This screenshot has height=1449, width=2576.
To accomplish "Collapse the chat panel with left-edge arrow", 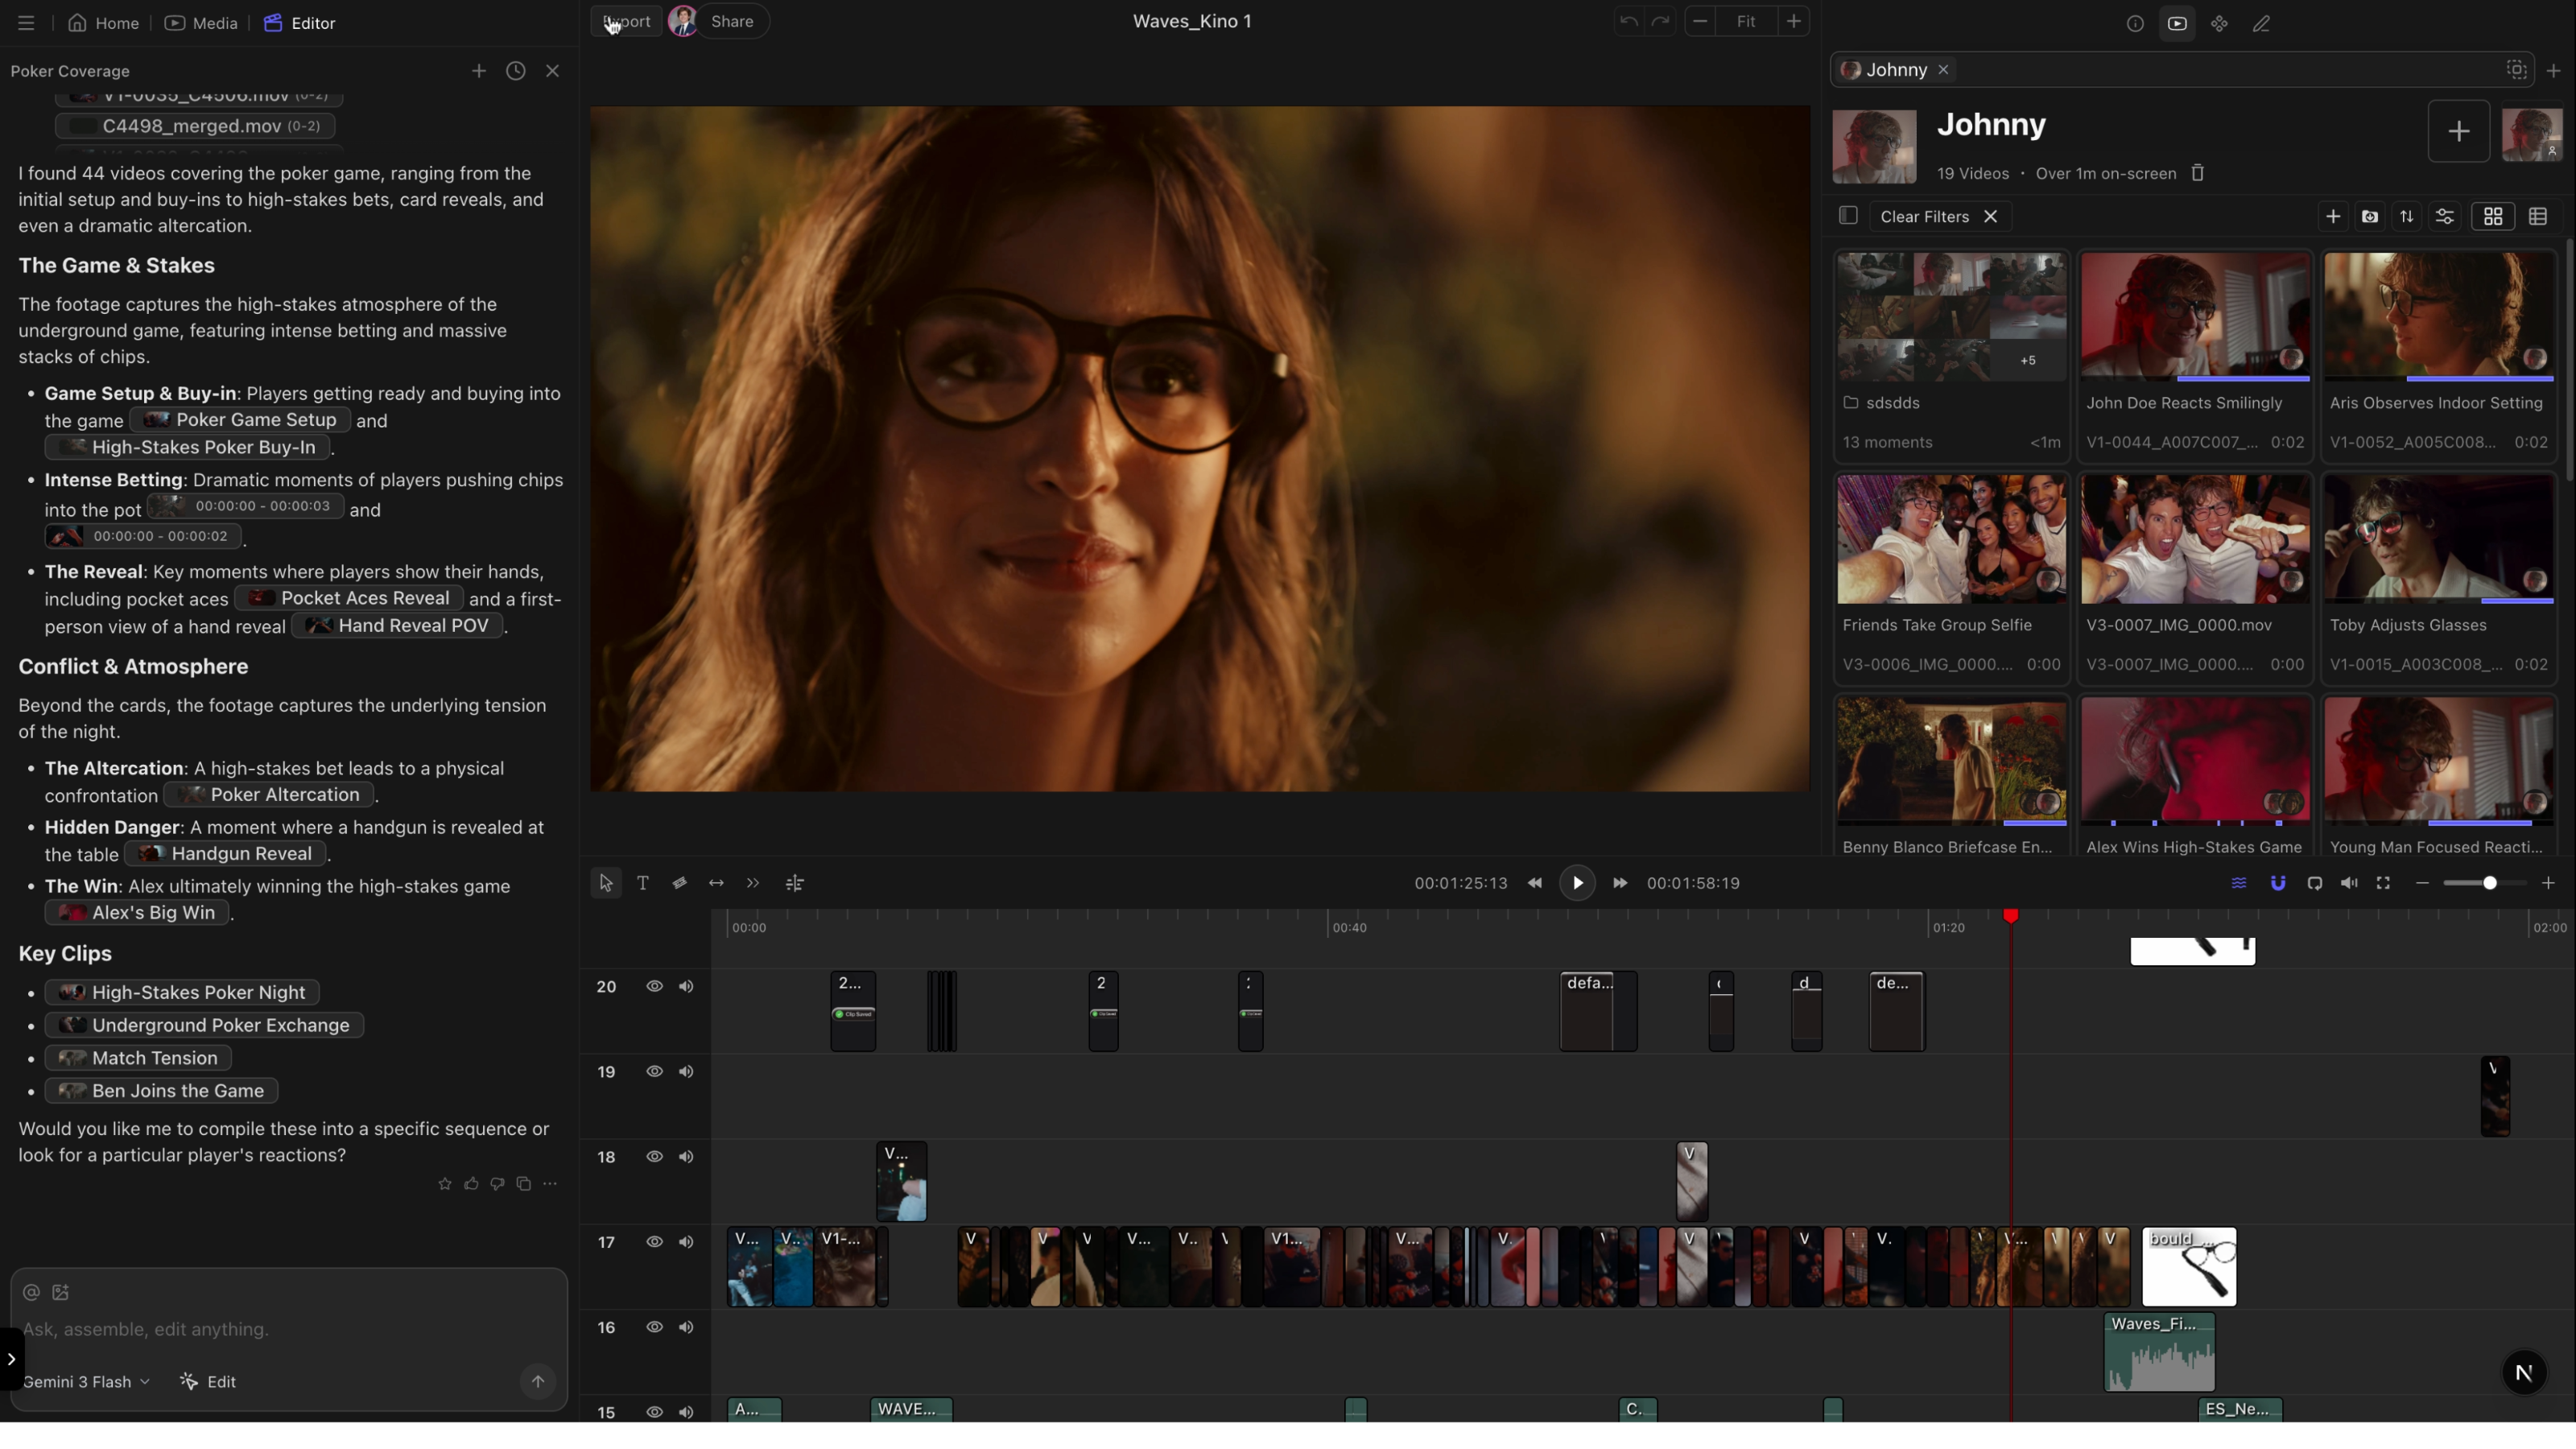I will coord(13,1358).
